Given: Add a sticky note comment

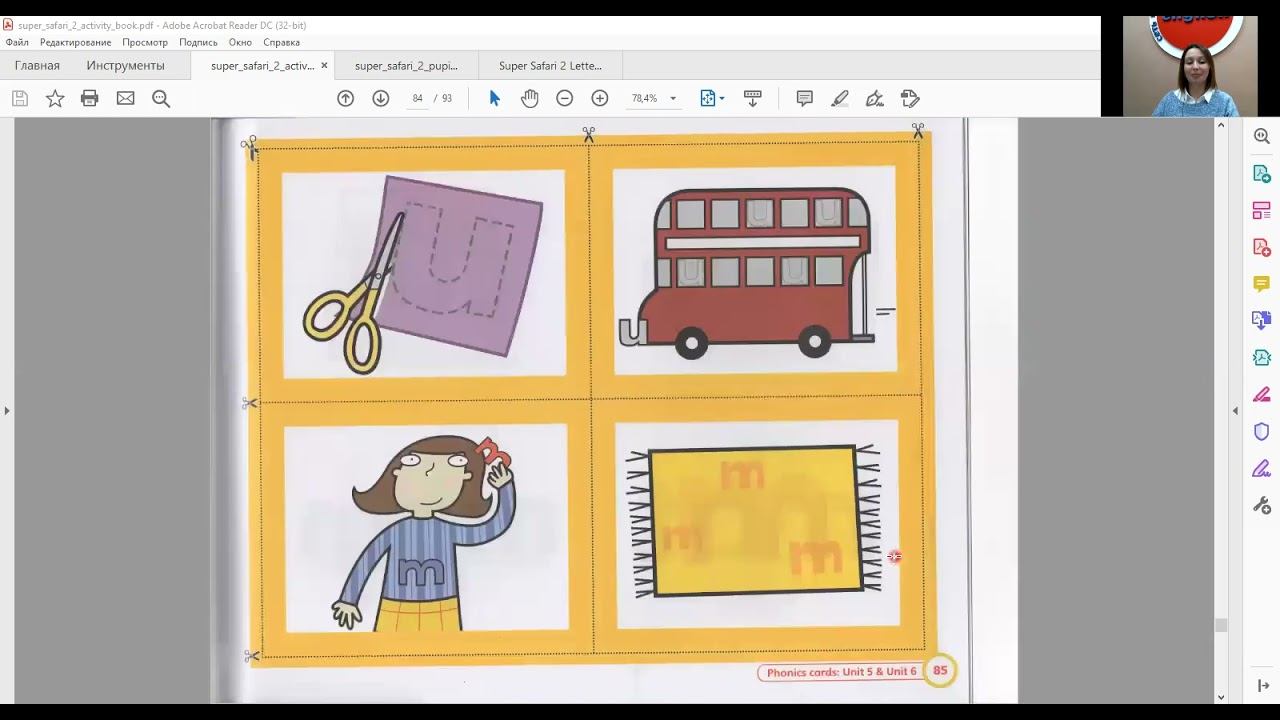Looking at the screenshot, I should click(804, 98).
